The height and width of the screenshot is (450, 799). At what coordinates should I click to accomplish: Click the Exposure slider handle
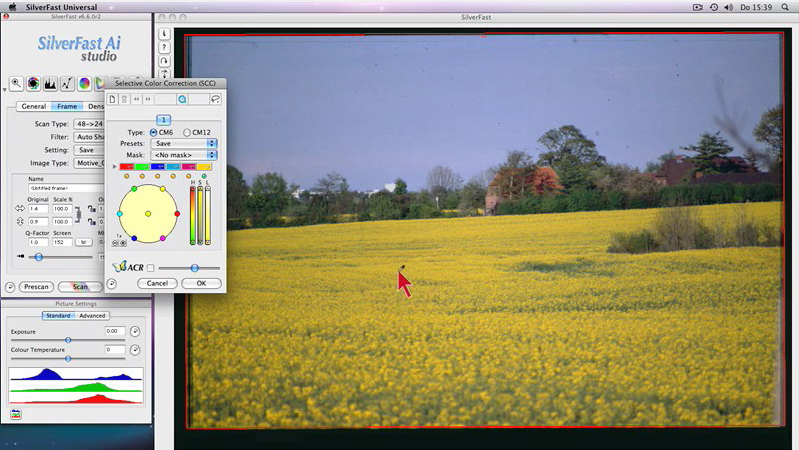pyautogui.click(x=68, y=340)
